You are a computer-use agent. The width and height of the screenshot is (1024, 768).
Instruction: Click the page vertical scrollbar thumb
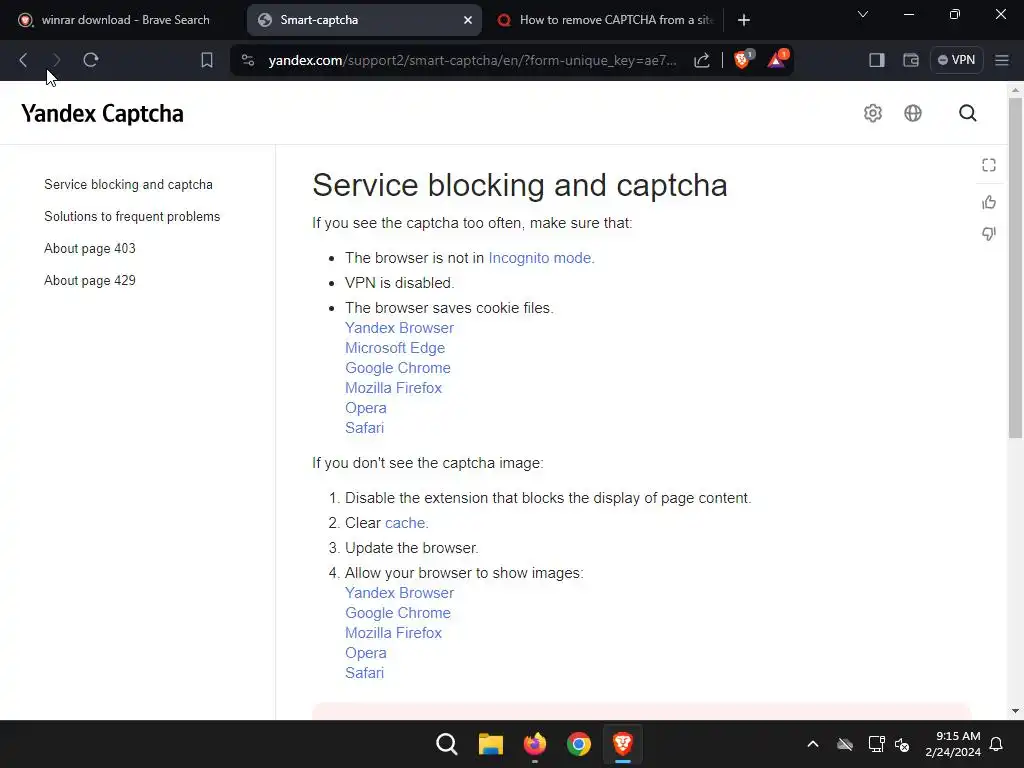1015,268
